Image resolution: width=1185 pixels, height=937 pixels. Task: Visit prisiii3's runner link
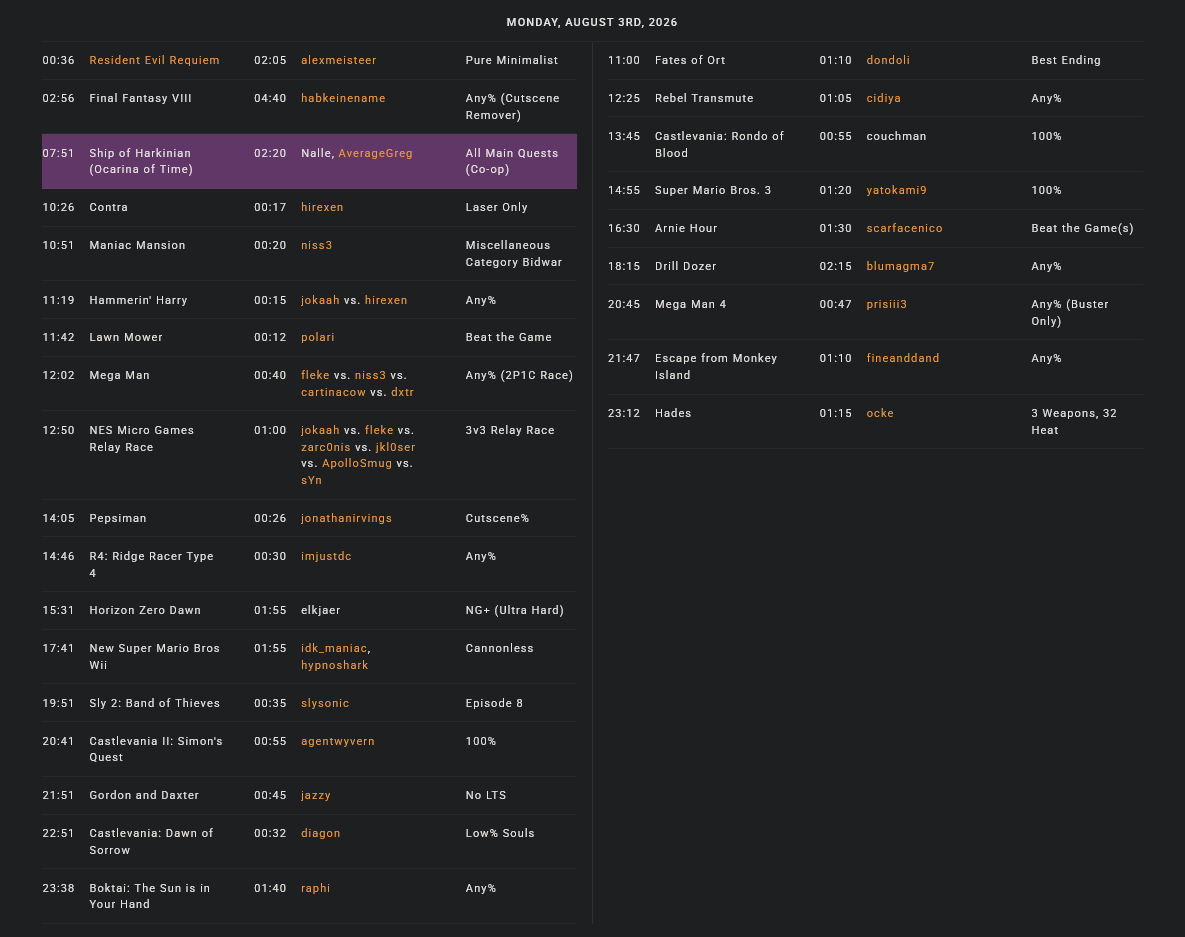tap(886, 305)
